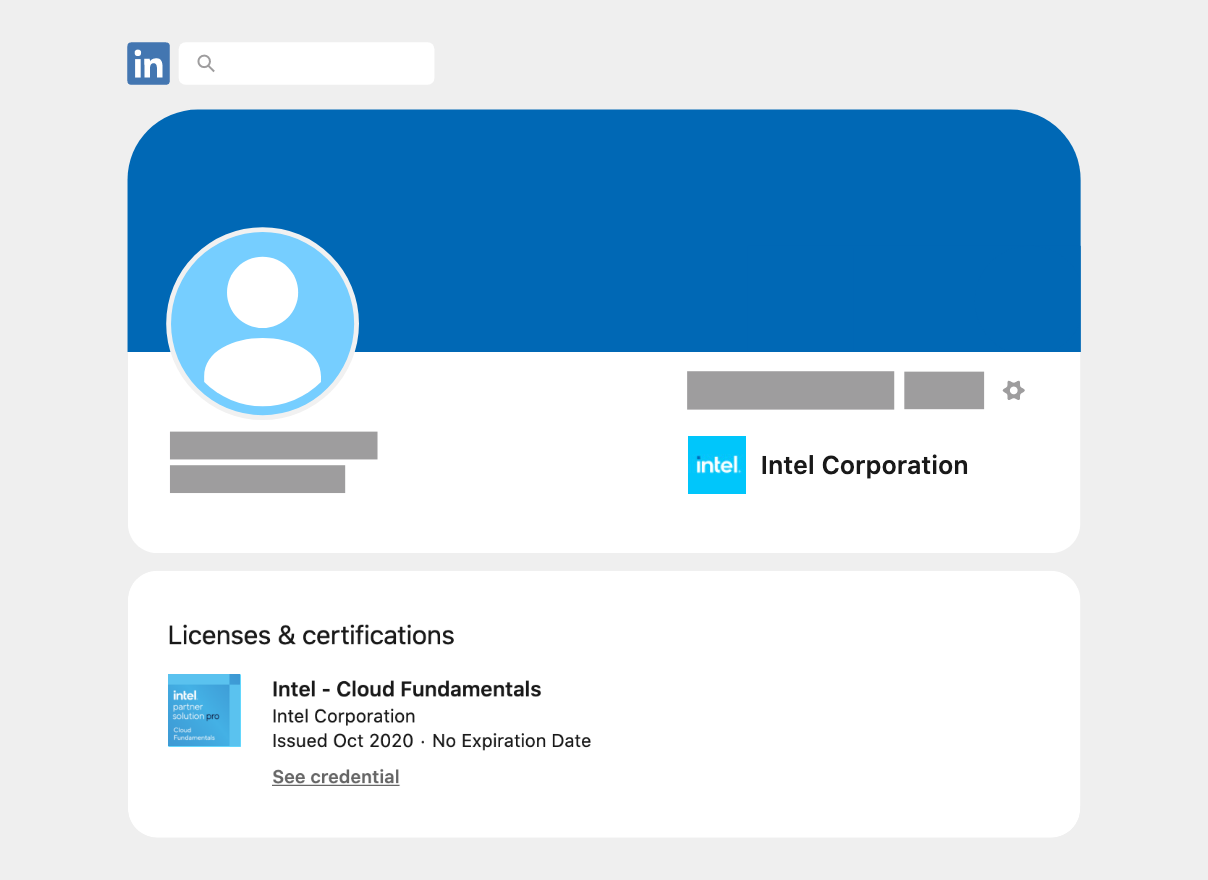Click the wide gray button beside the gear
The width and height of the screenshot is (1208, 880).
coord(790,390)
